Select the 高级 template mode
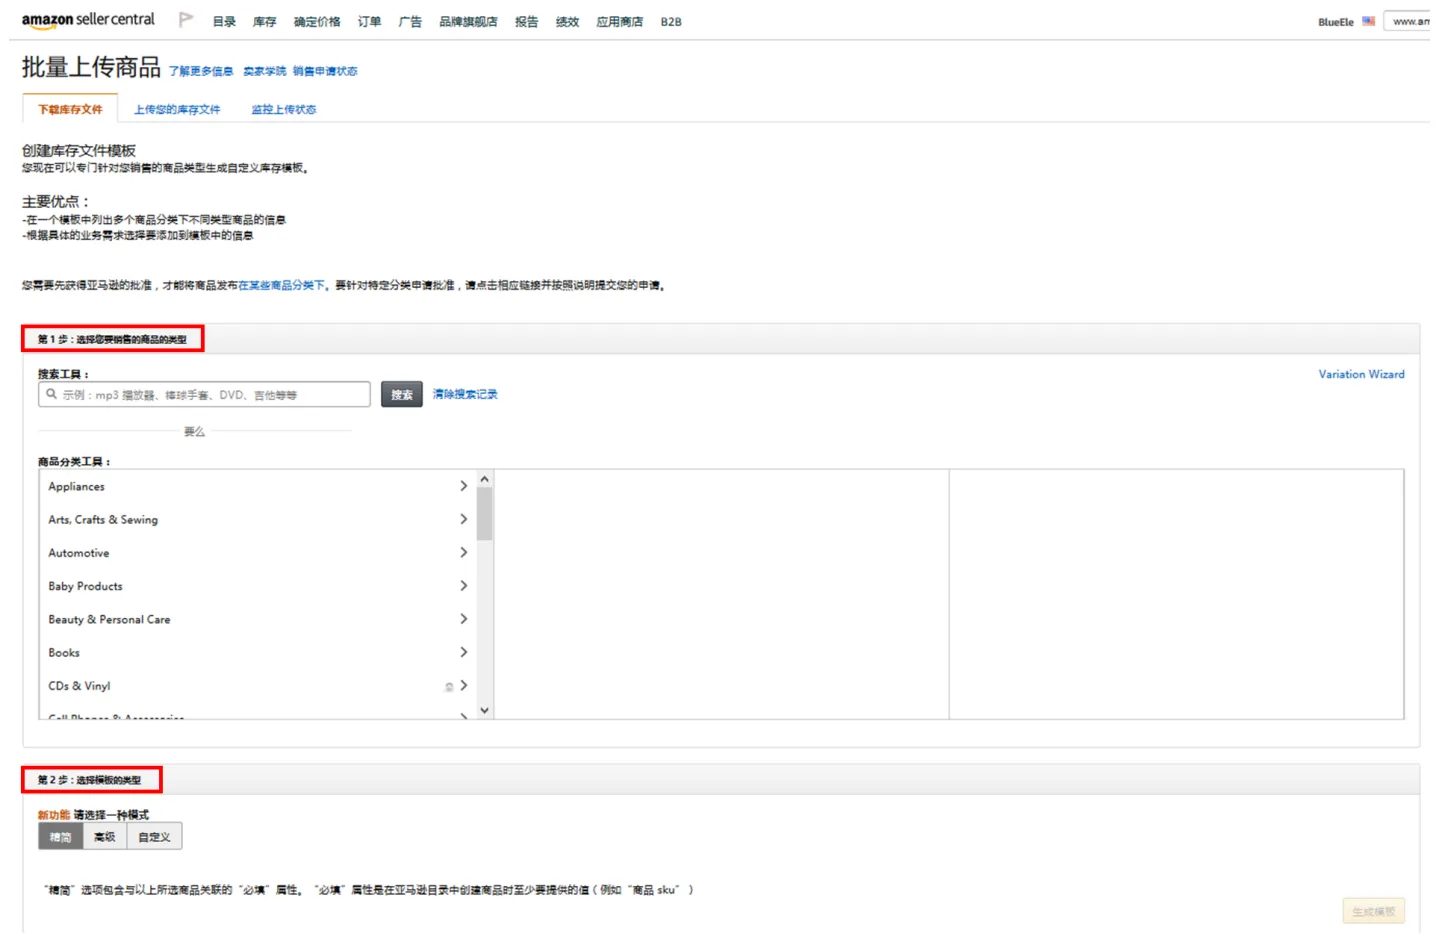 point(105,837)
